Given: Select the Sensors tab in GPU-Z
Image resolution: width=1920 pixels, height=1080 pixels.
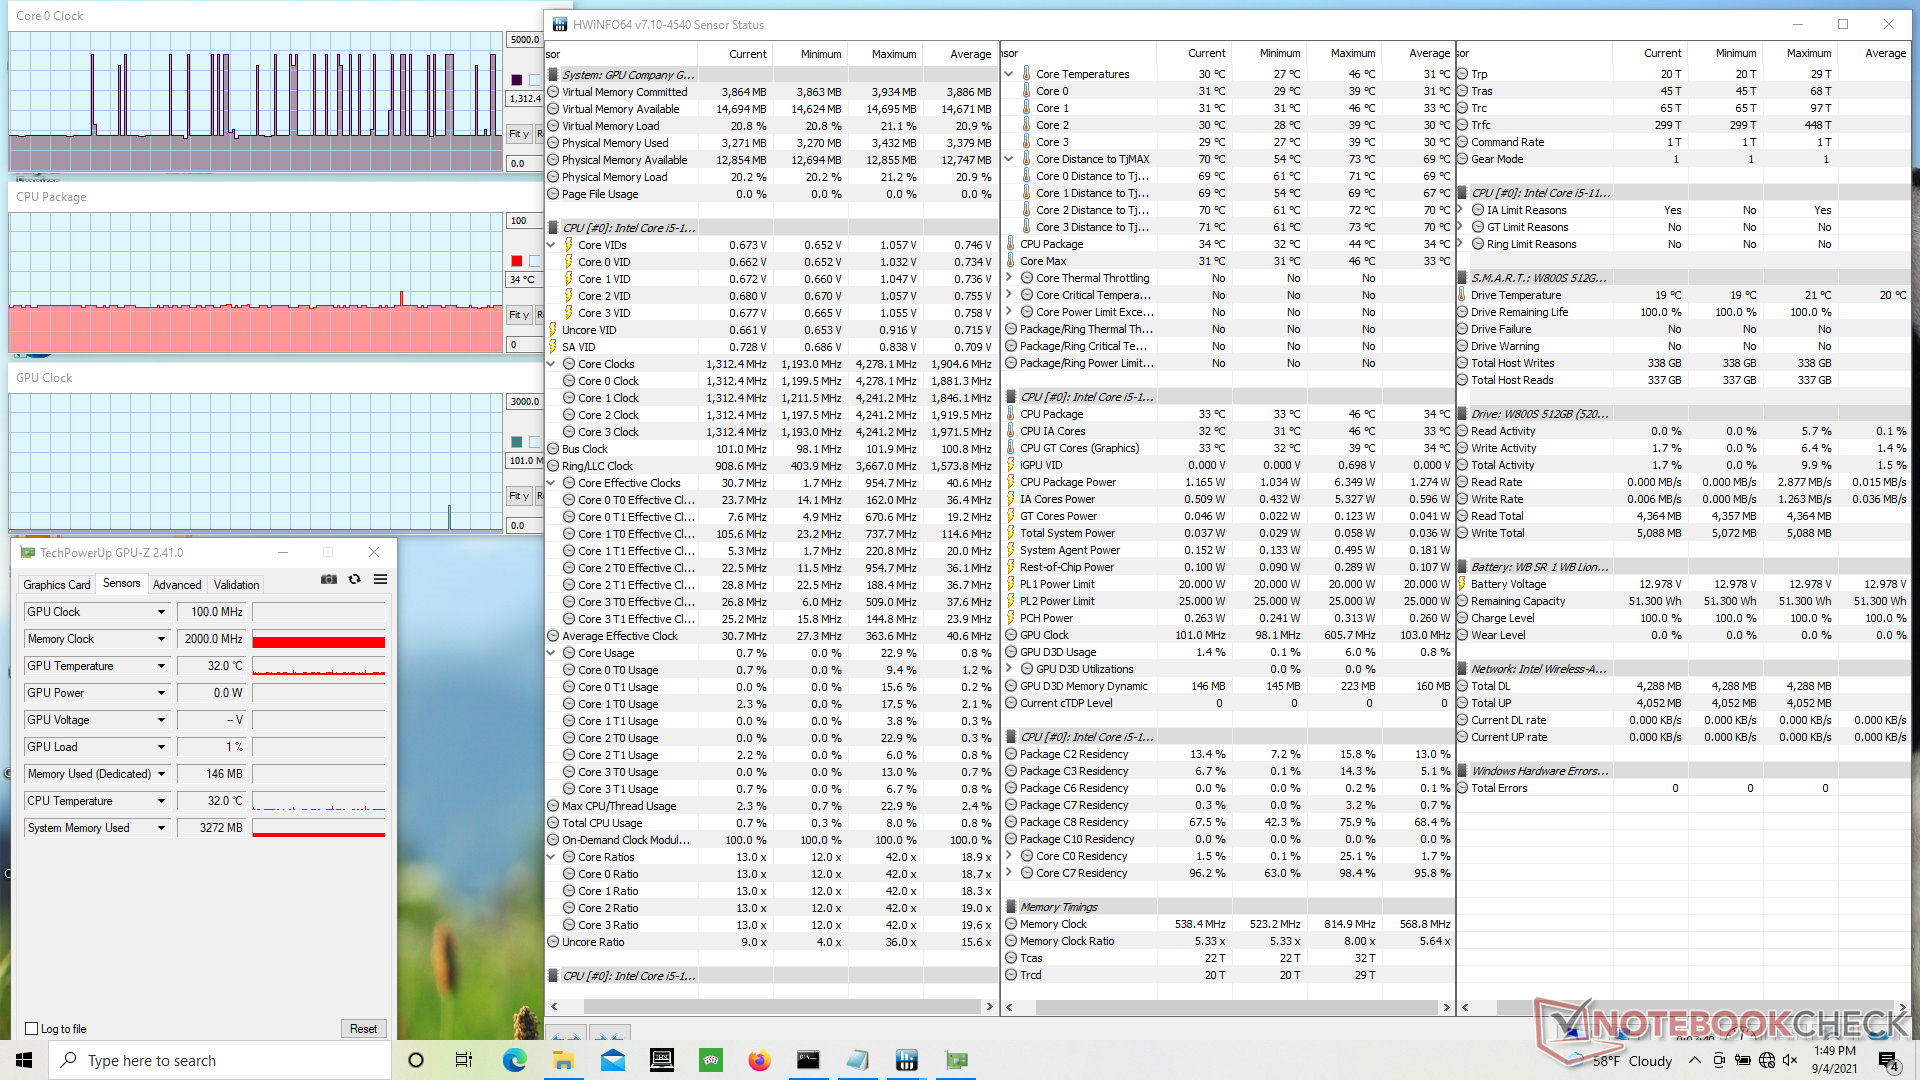Looking at the screenshot, I should (122, 584).
